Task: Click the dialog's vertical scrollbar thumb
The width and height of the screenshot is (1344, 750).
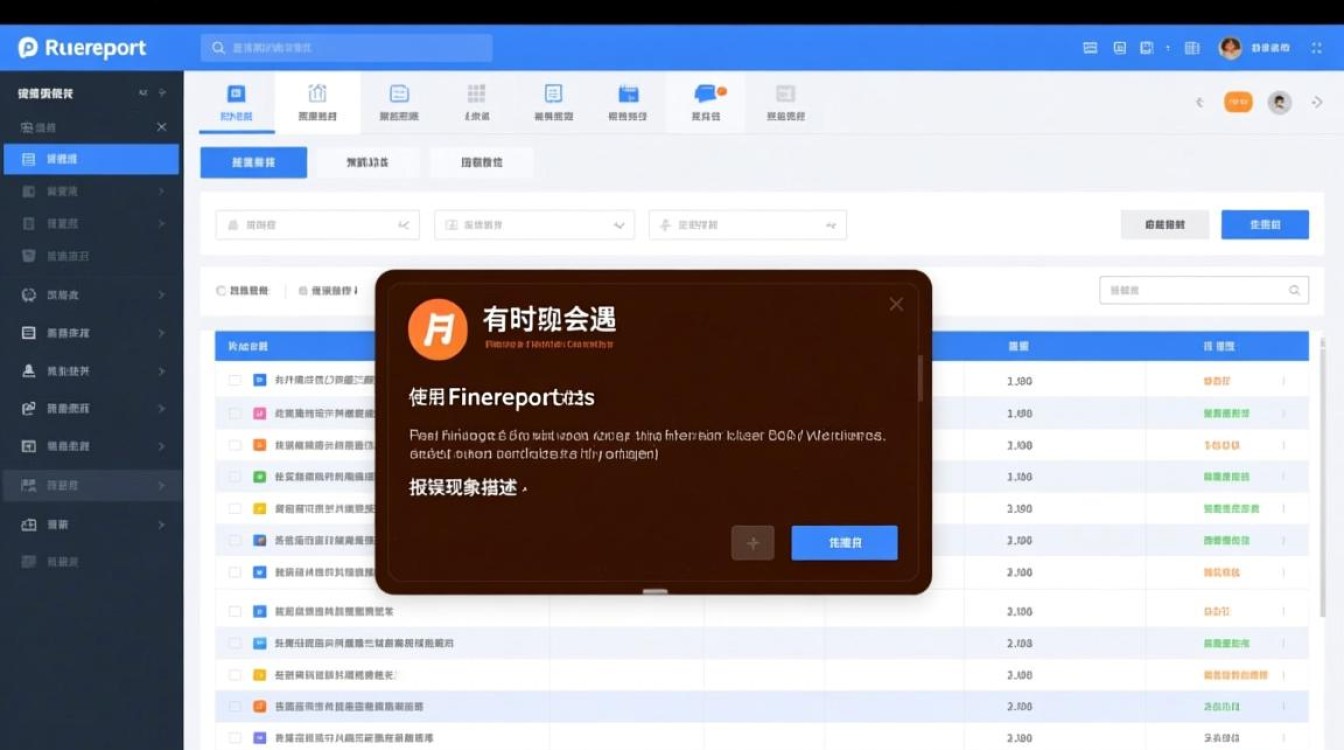Action: coord(920,378)
